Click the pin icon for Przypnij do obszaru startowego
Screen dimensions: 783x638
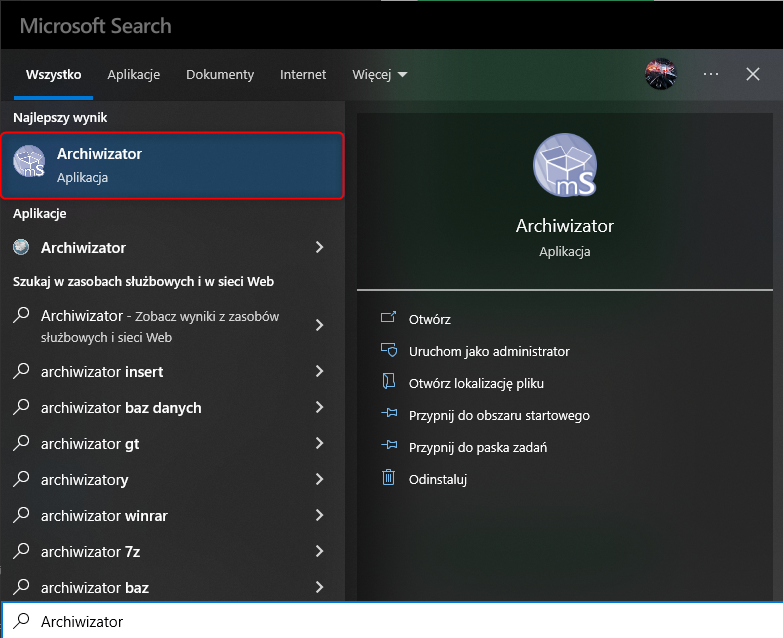coord(389,415)
